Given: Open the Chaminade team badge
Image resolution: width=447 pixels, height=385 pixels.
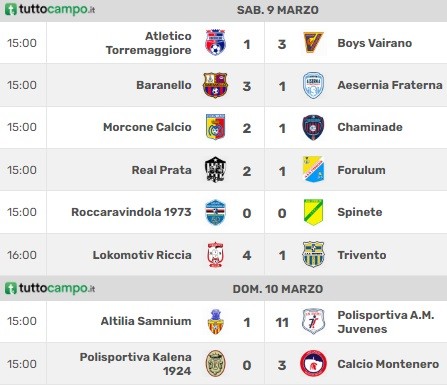Looking at the screenshot, I should (x=313, y=127).
